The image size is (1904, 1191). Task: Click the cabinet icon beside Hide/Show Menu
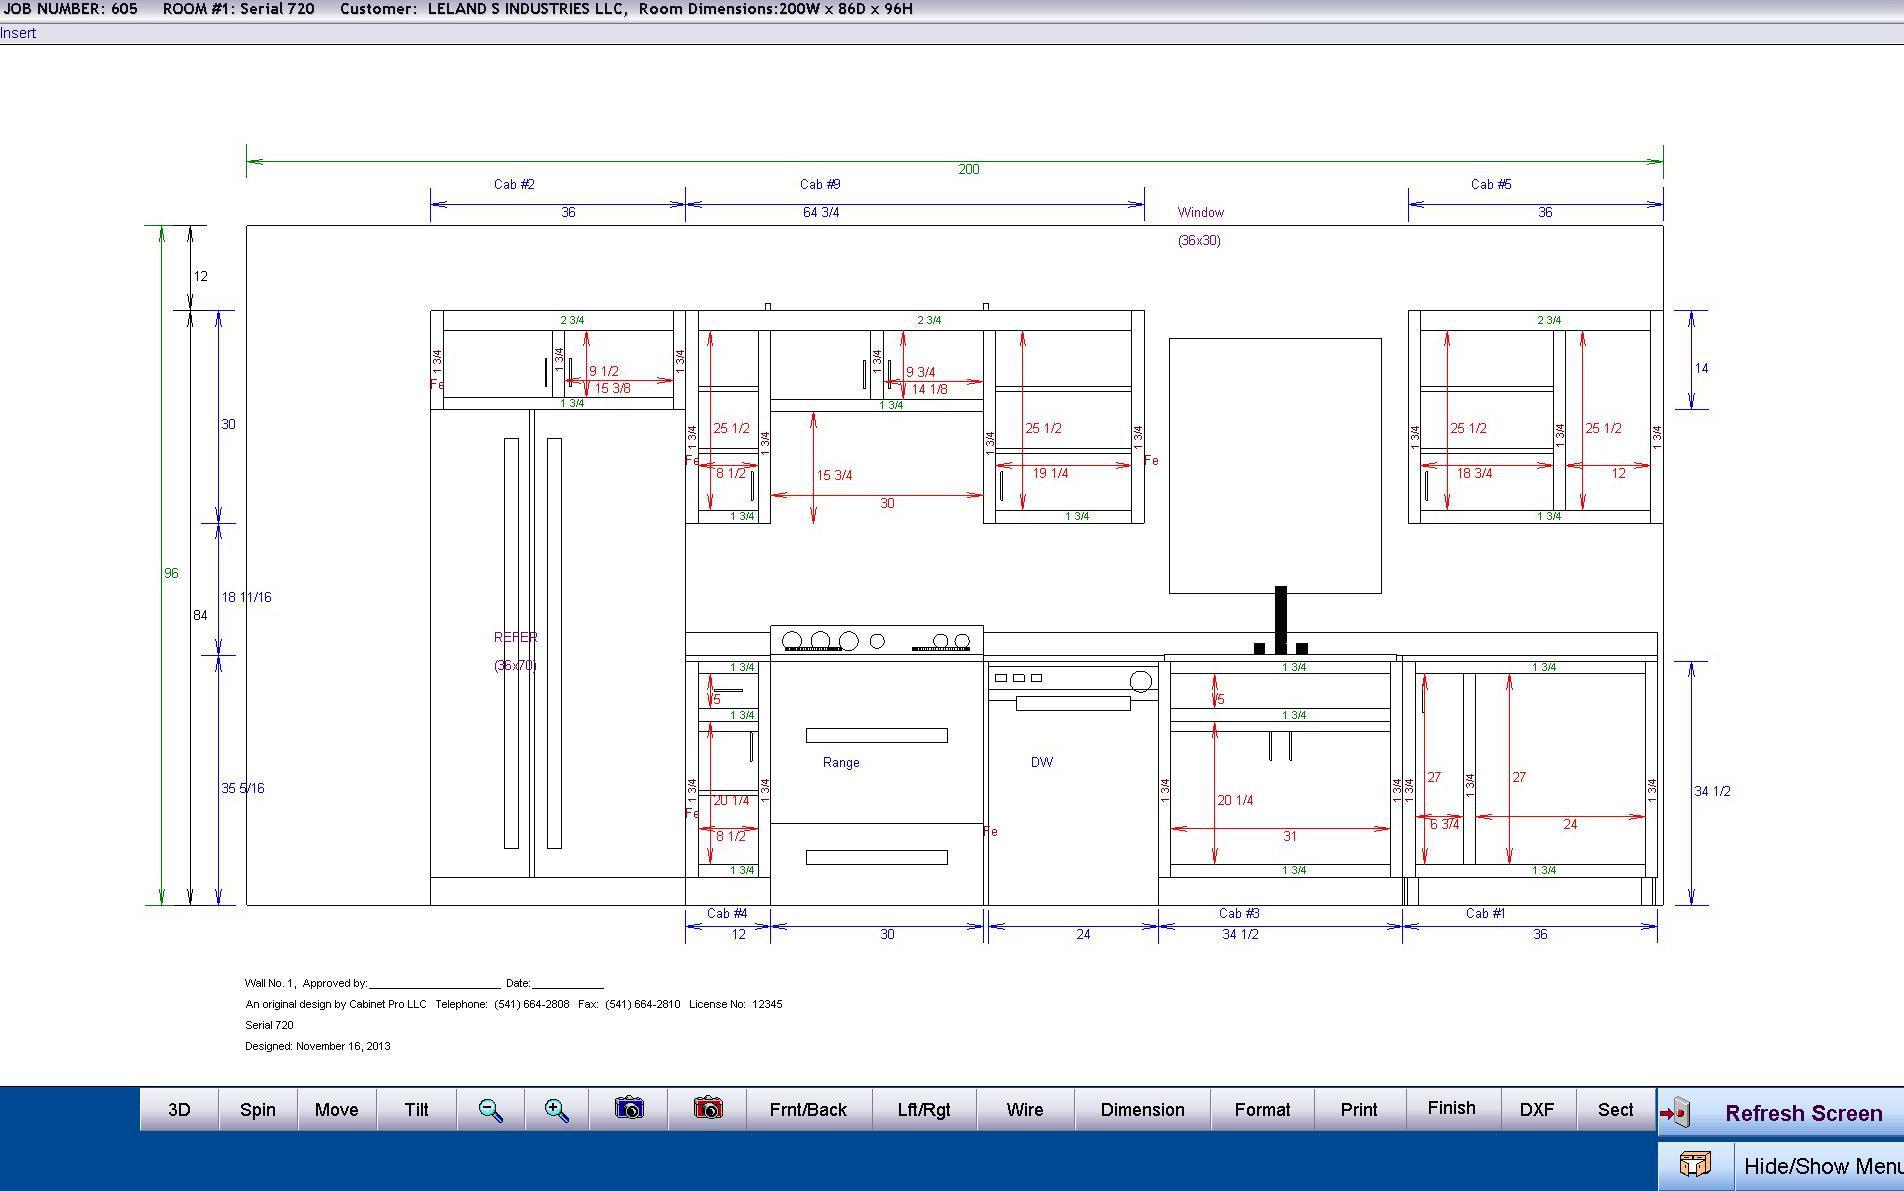1695,1165
